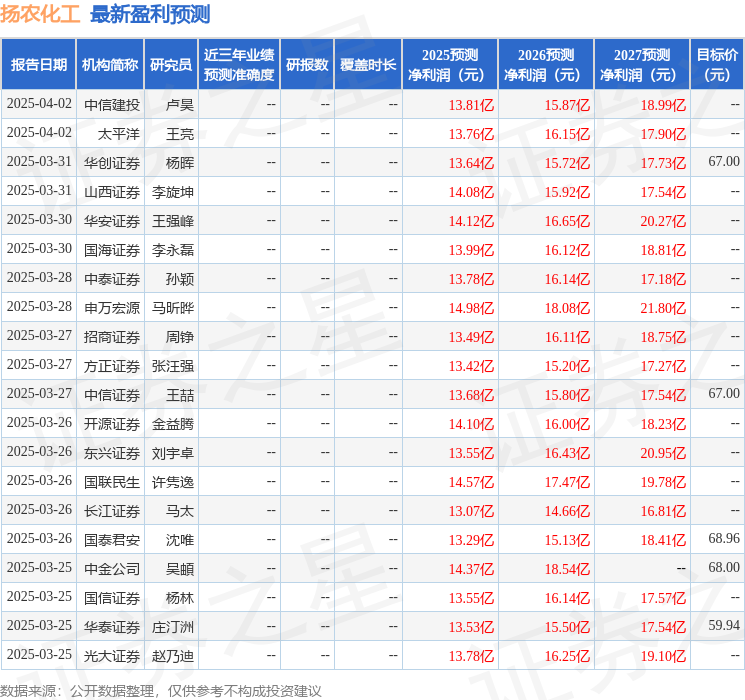Select institution 中信建投
Screen dimensions: 745x700
pyautogui.click(x=112, y=105)
